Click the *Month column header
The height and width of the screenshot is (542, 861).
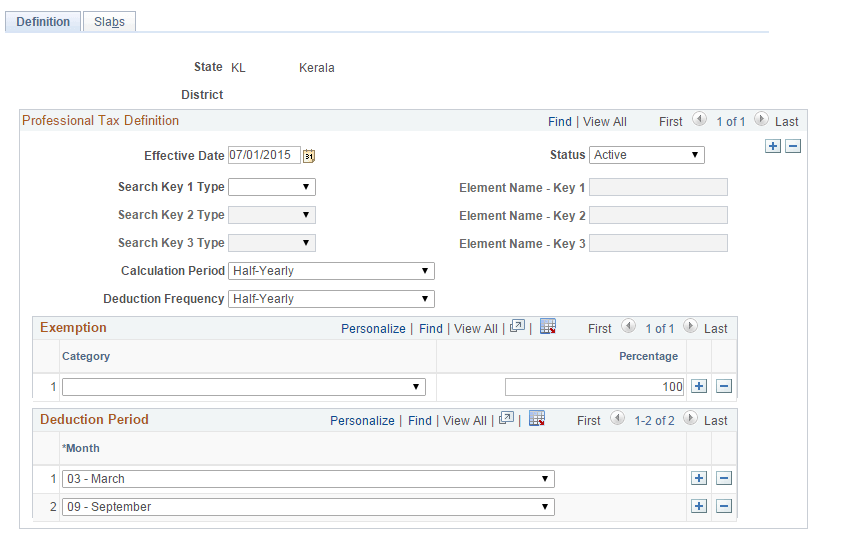coord(81,448)
